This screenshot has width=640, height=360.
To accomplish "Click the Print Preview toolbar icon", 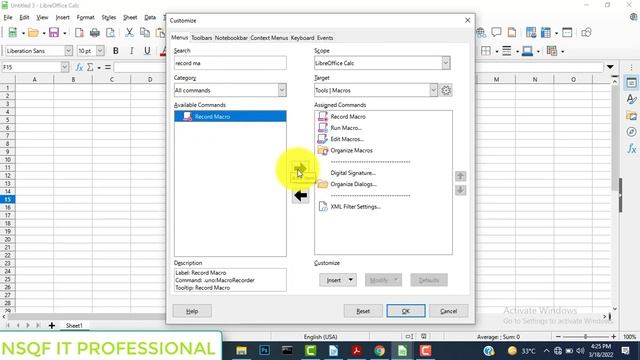I will pos(110,33).
